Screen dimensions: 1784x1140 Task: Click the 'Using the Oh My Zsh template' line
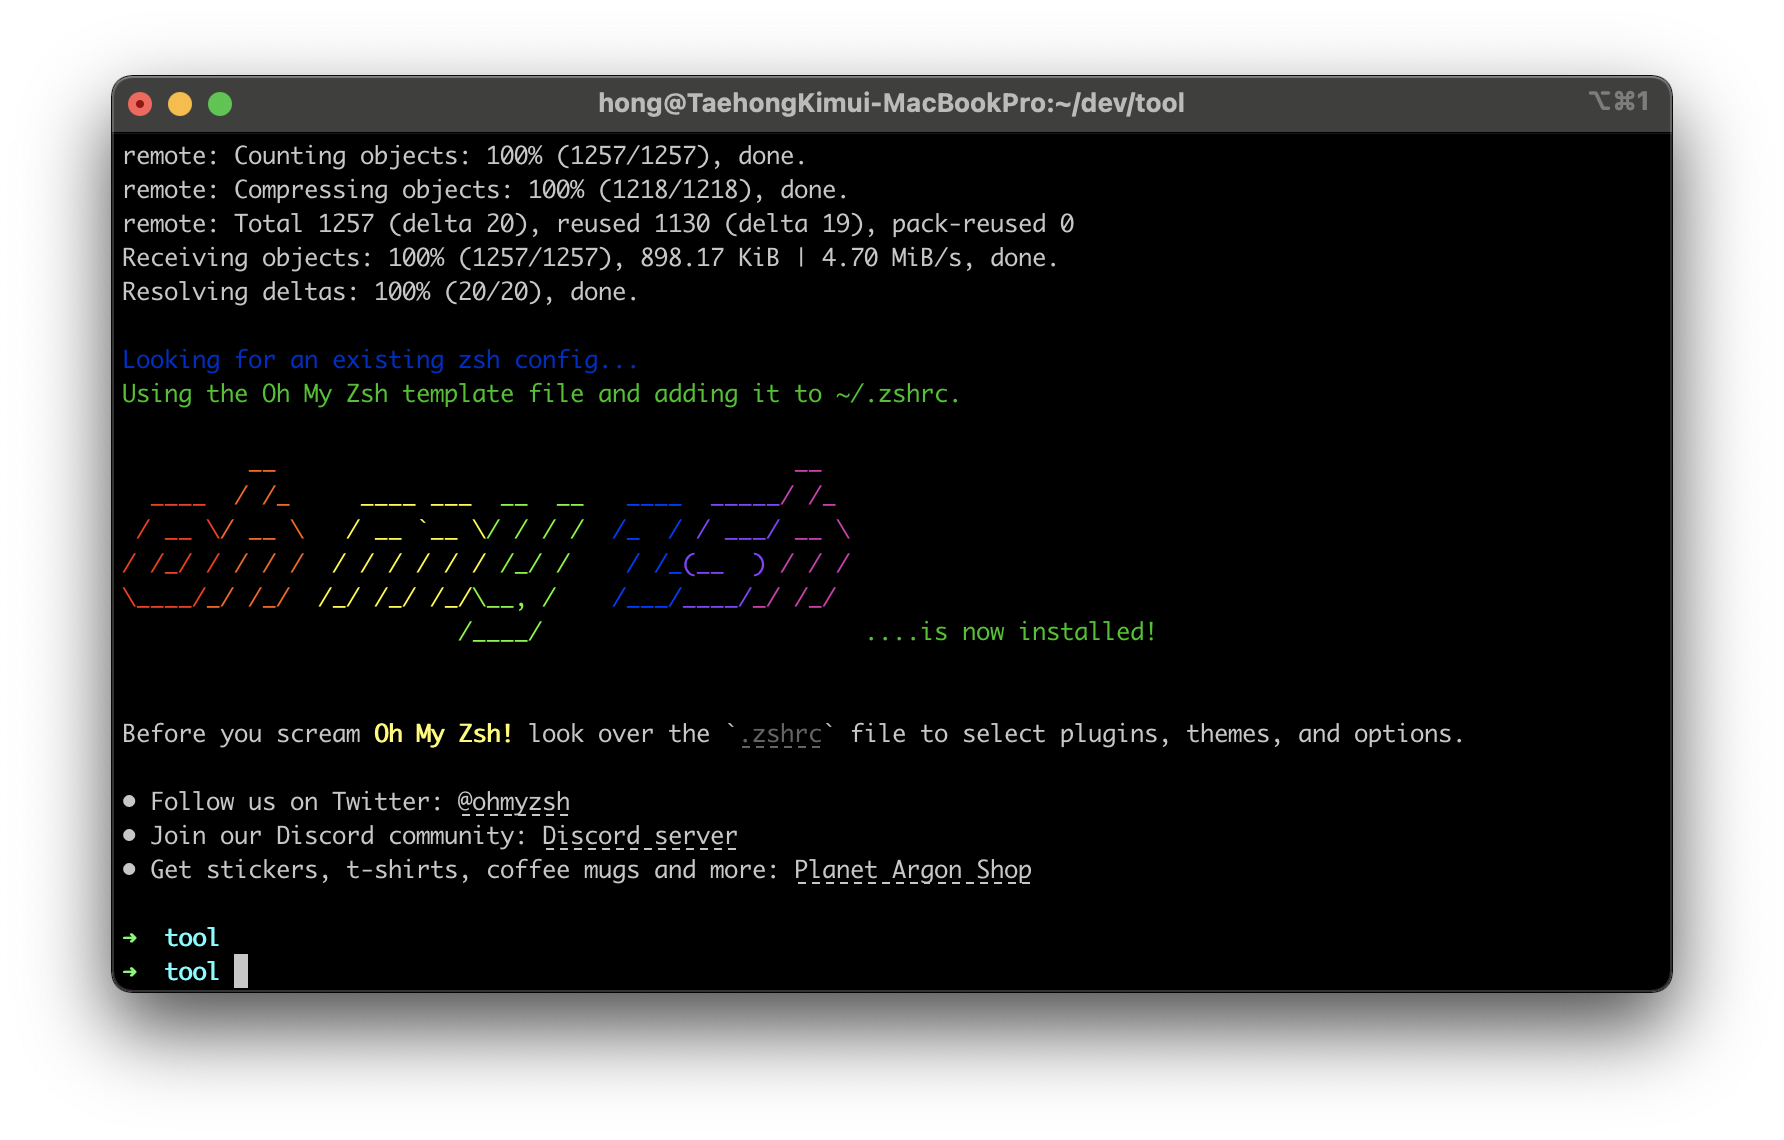click(x=540, y=394)
